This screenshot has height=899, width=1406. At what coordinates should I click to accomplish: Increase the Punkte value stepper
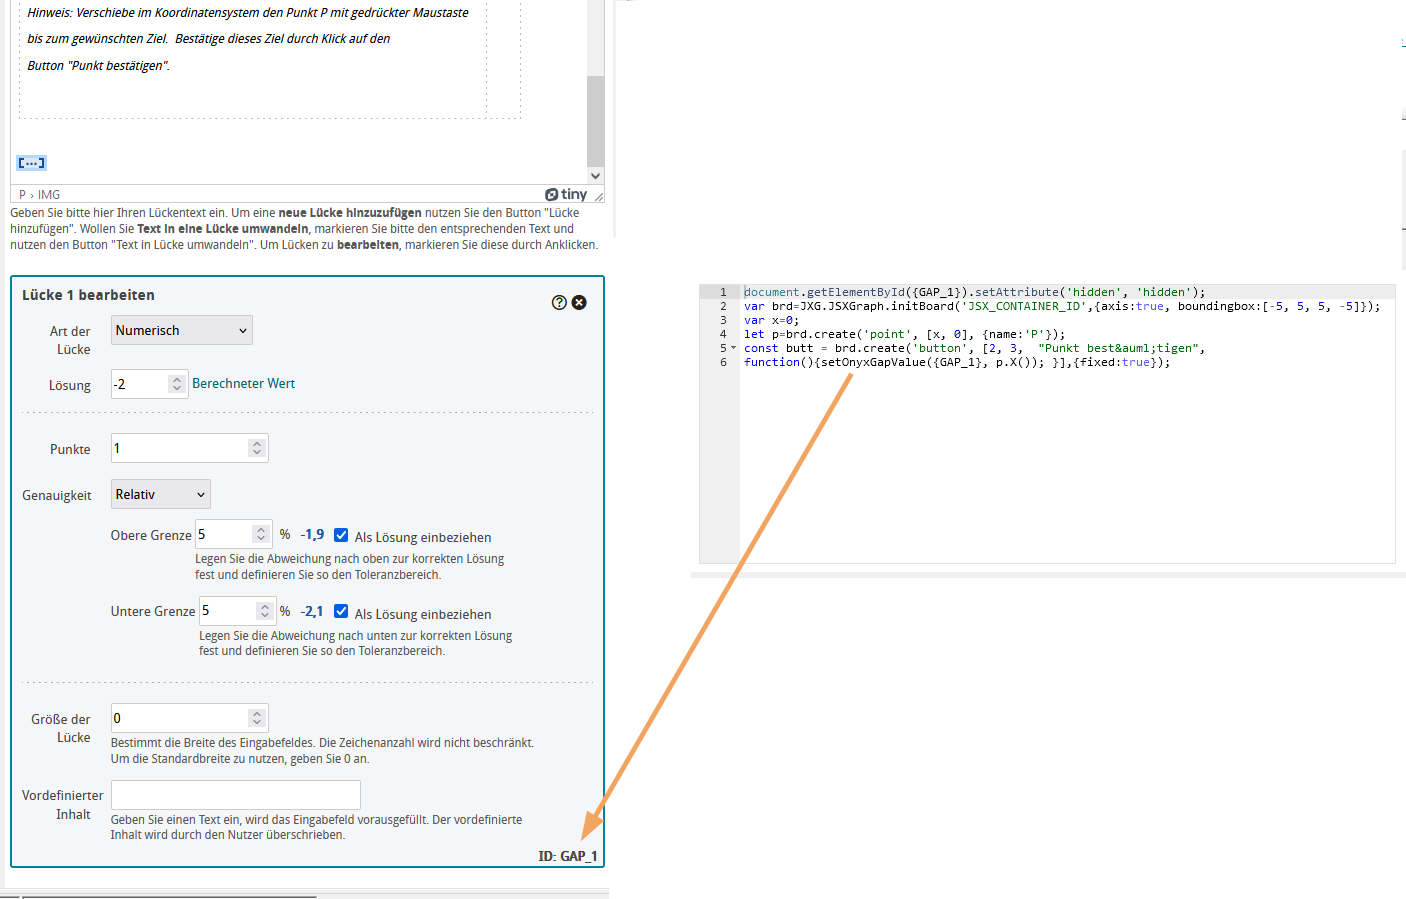pyautogui.click(x=258, y=443)
